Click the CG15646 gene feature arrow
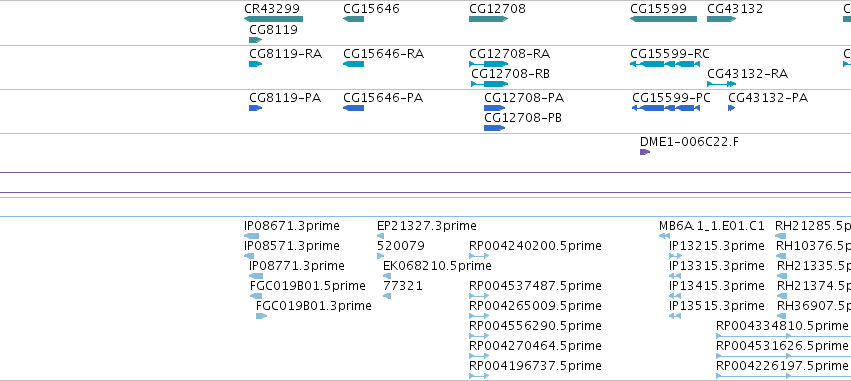This screenshot has height=381, width=851. [x=353, y=19]
